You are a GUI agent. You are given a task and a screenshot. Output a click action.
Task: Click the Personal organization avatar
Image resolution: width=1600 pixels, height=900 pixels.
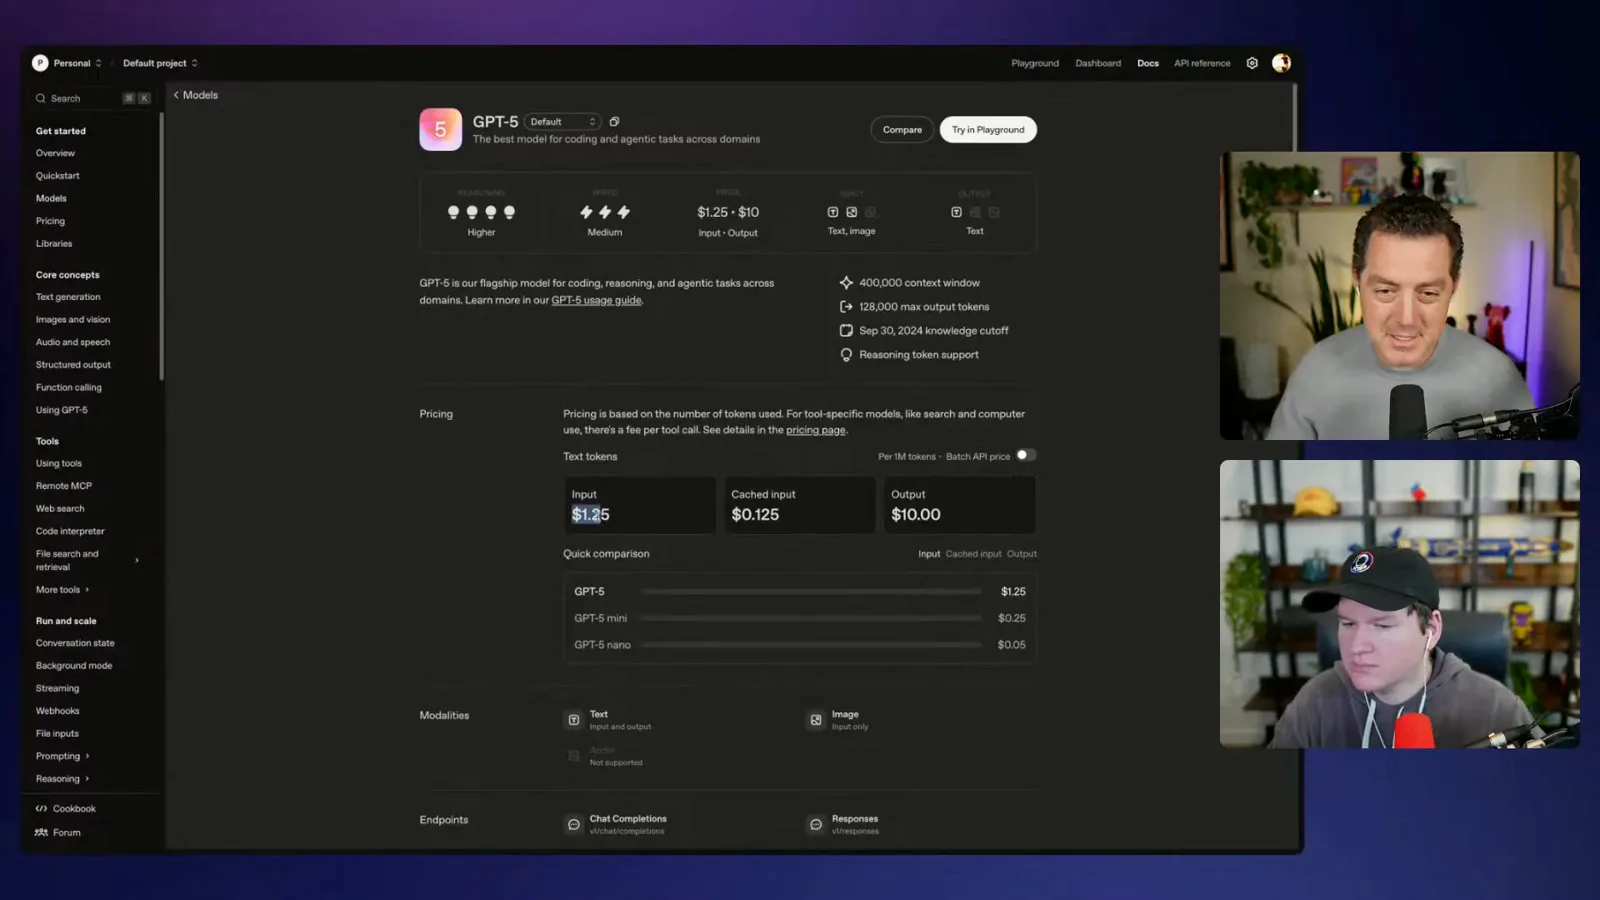point(40,63)
